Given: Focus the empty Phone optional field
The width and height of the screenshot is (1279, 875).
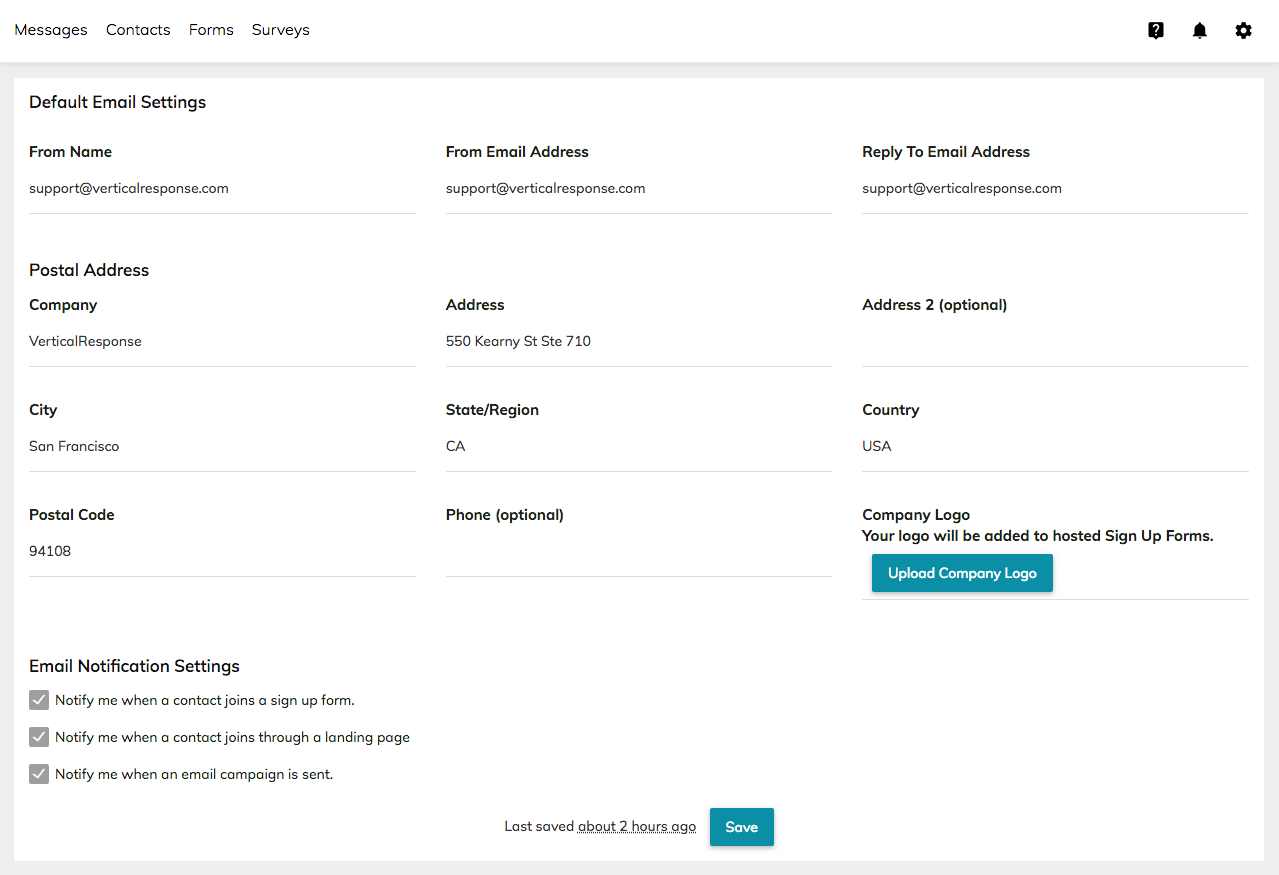Looking at the screenshot, I should click(x=639, y=551).
